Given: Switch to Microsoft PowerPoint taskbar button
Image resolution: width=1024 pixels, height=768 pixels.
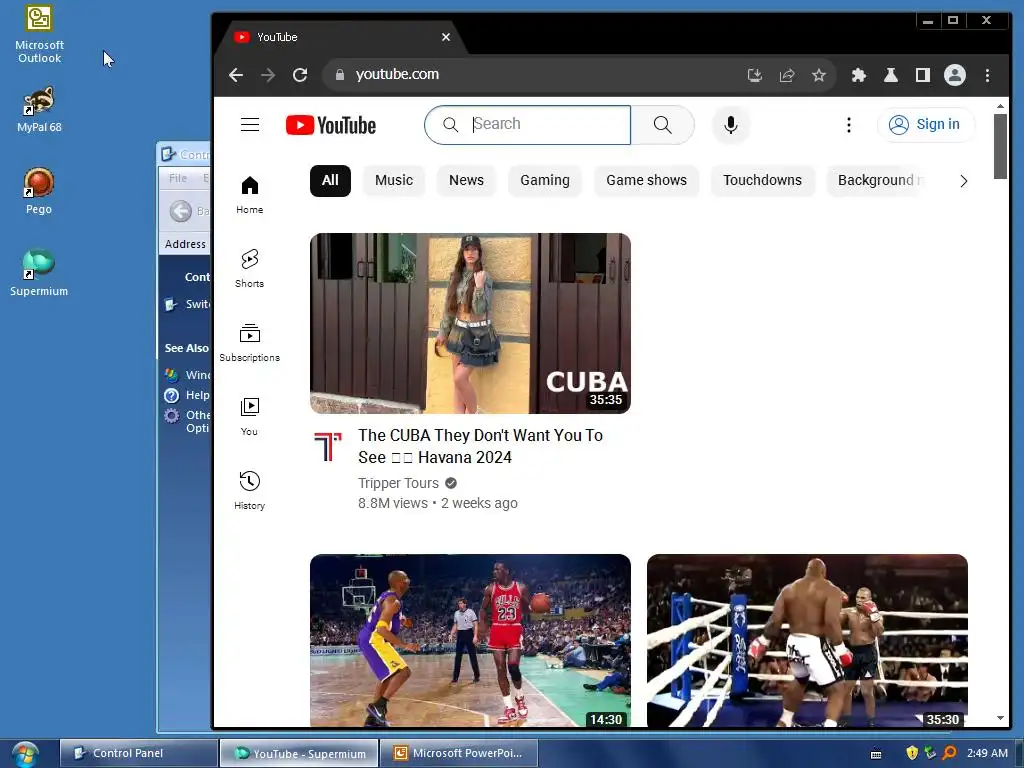Looking at the screenshot, I should click(459, 753).
